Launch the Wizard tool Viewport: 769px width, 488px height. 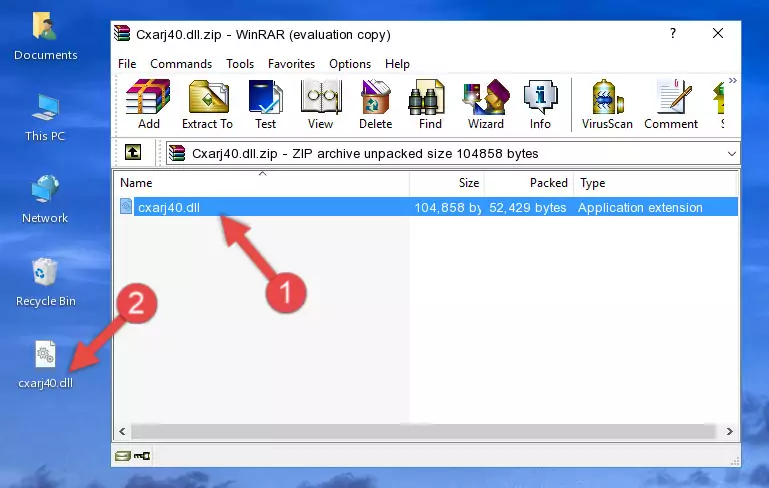(x=486, y=104)
